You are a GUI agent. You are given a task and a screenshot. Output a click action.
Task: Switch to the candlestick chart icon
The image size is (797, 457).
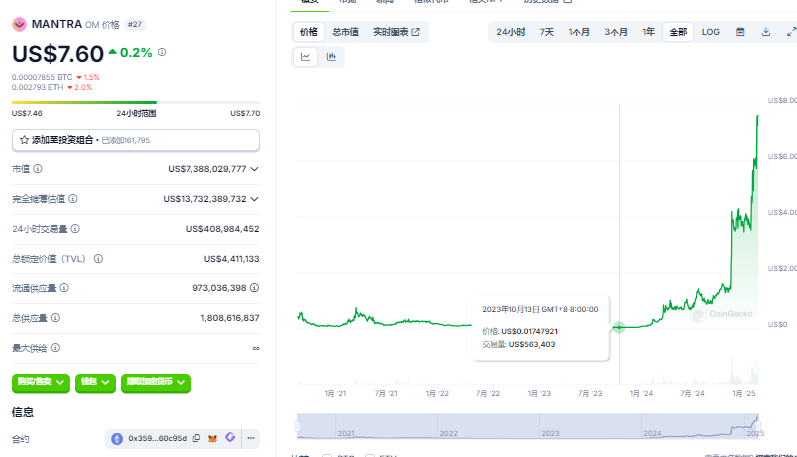click(331, 57)
